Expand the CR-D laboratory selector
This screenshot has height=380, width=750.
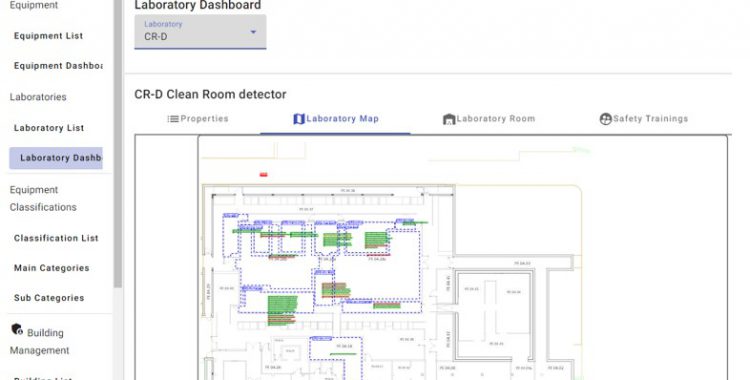[x=200, y=32]
